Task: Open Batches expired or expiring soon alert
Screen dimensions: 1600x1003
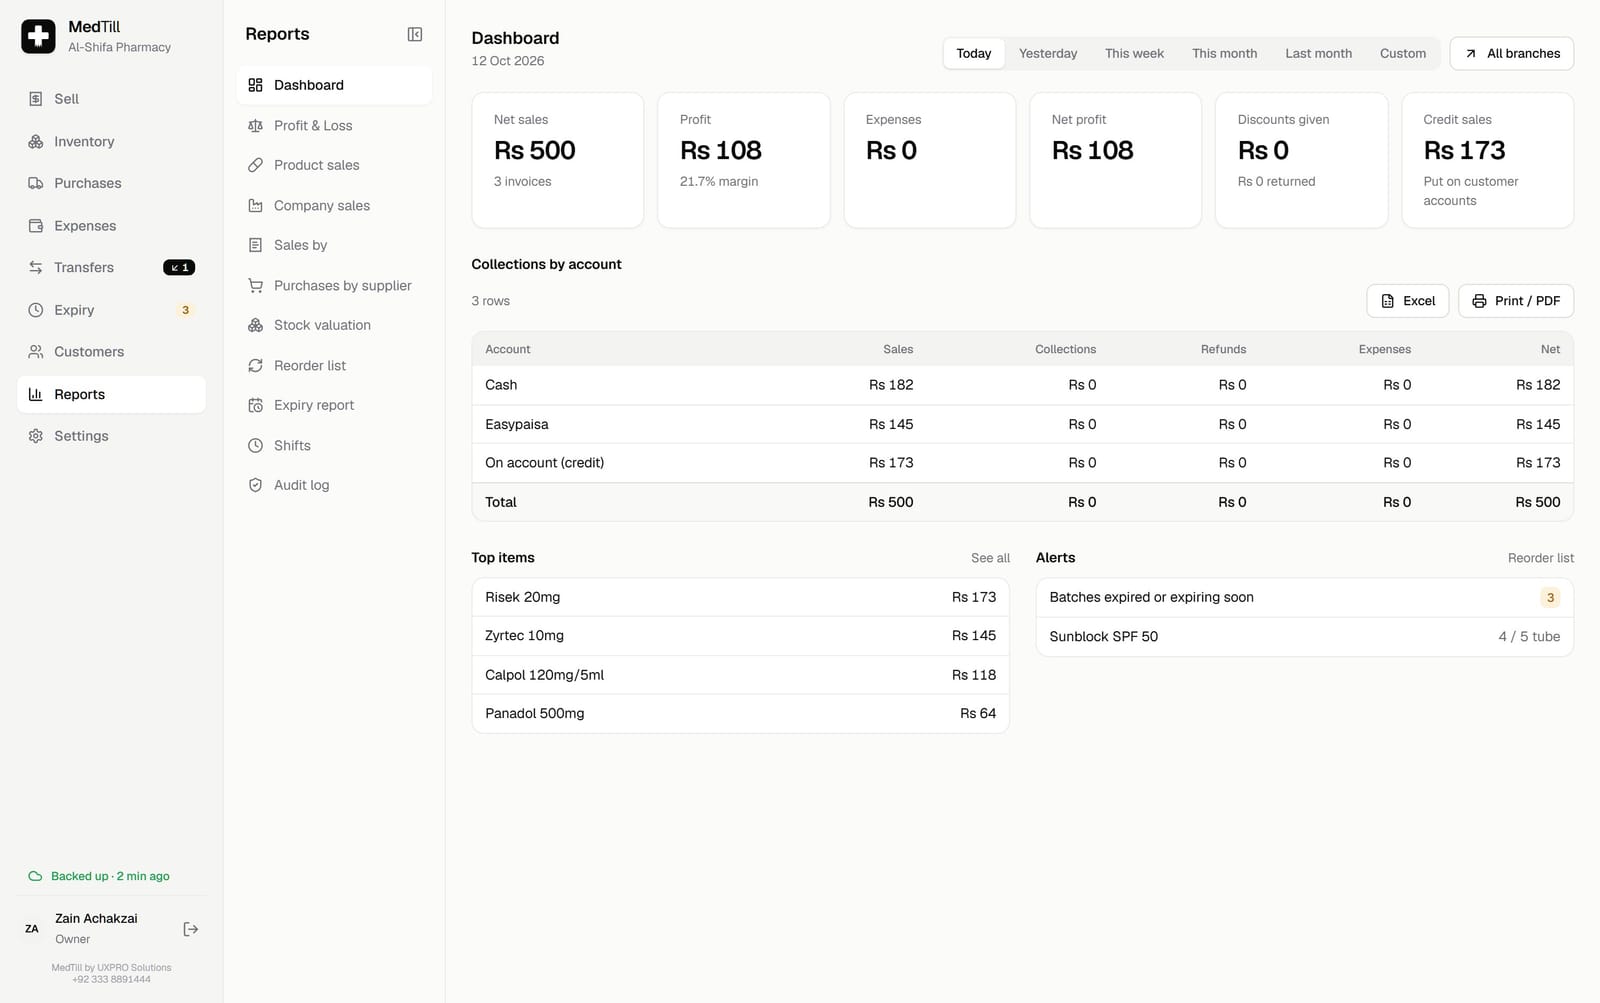Action: pos(1304,597)
